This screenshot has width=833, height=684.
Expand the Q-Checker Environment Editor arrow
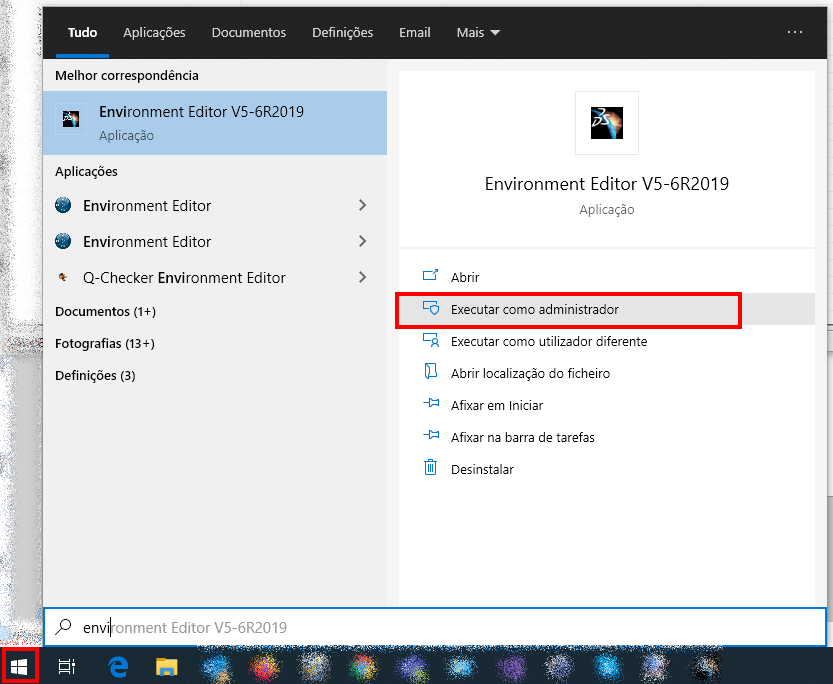pos(362,277)
